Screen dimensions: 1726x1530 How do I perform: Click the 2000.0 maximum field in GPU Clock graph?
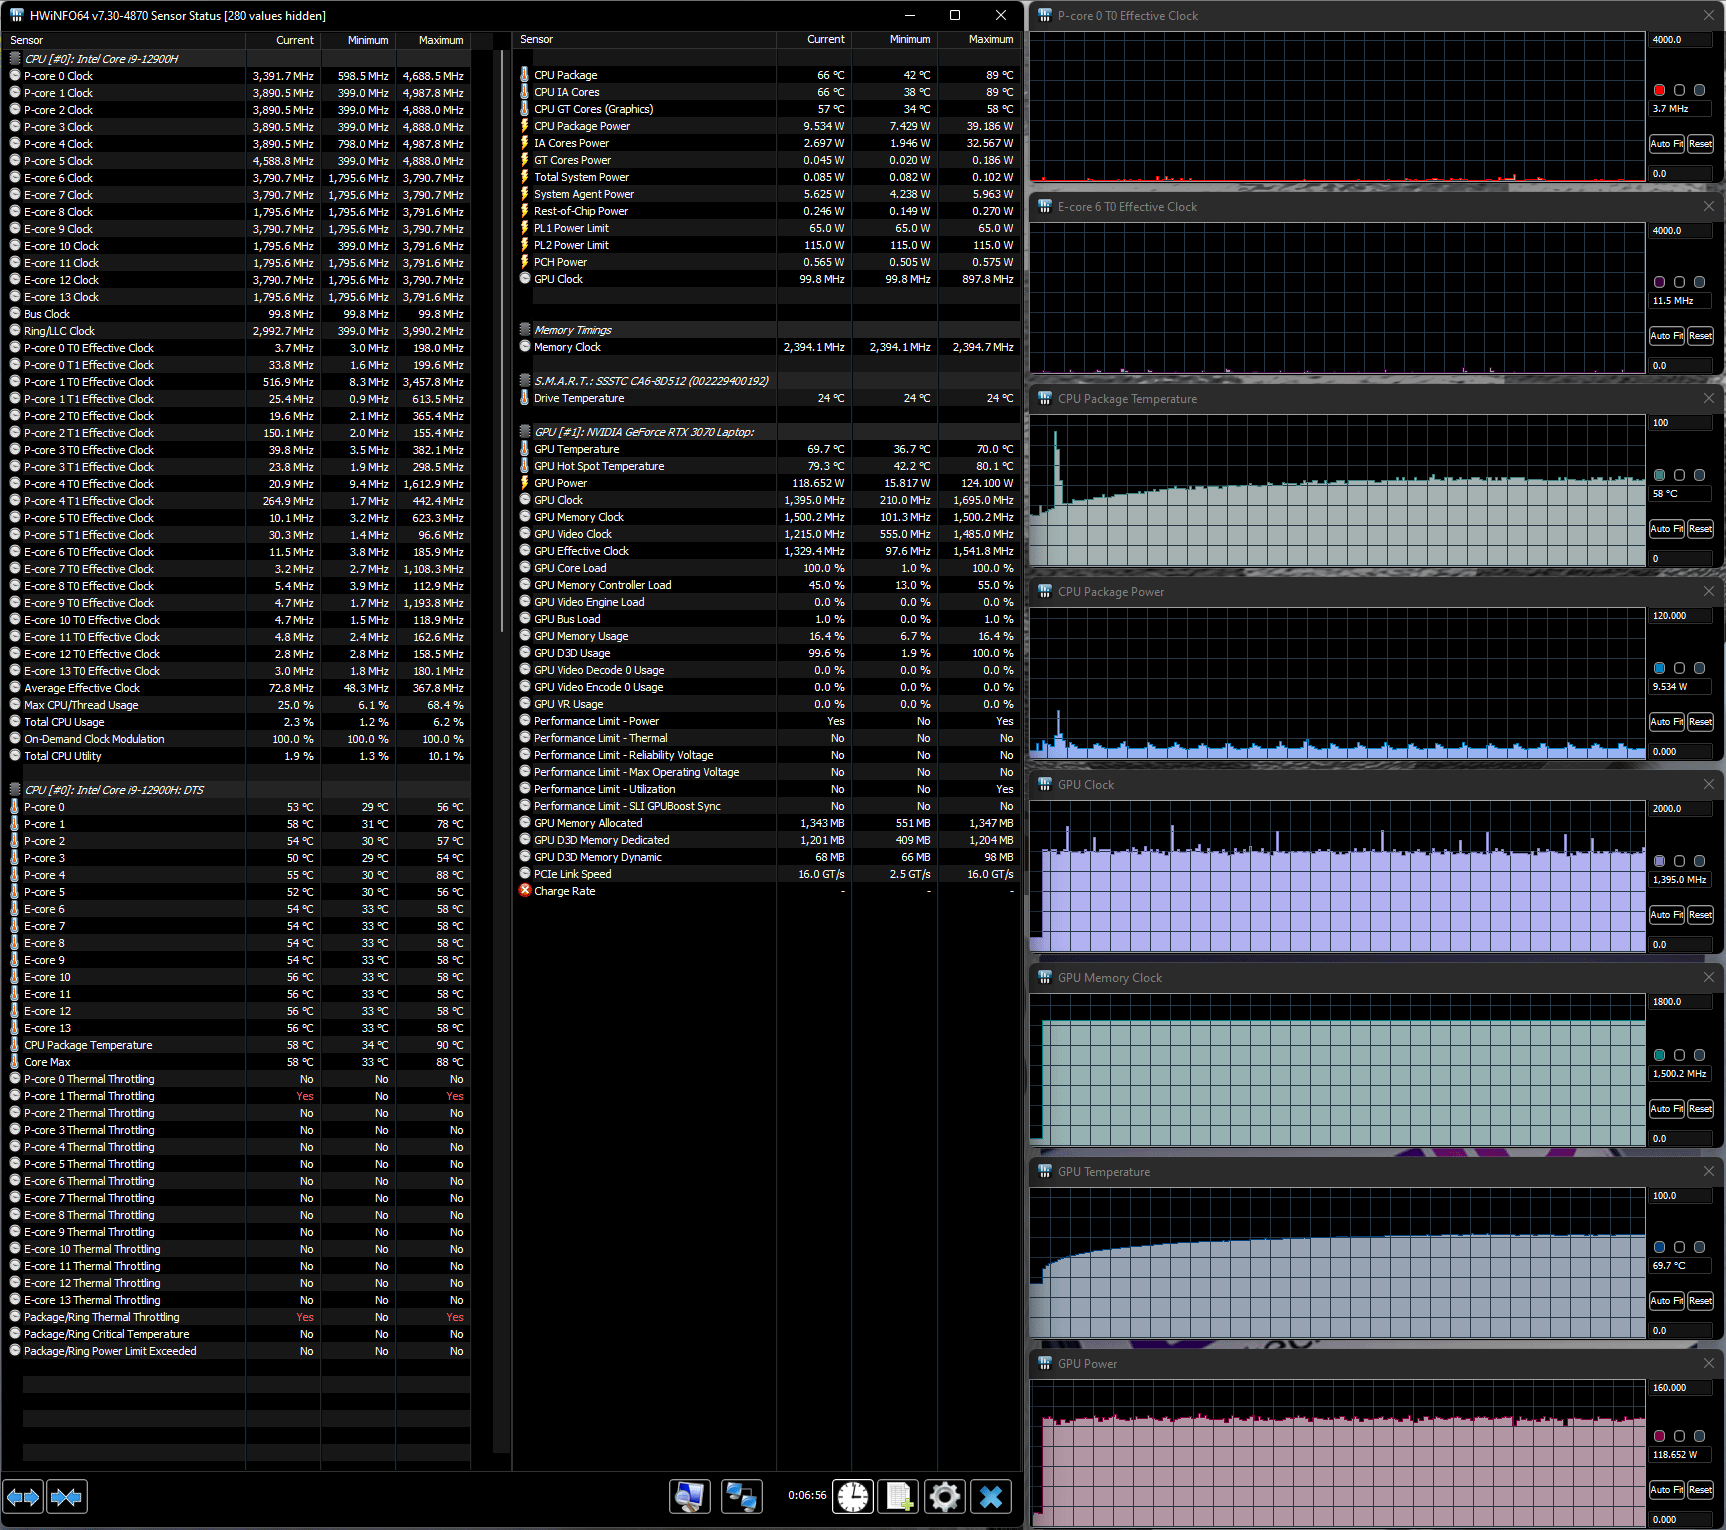(x=1680, y=809)
